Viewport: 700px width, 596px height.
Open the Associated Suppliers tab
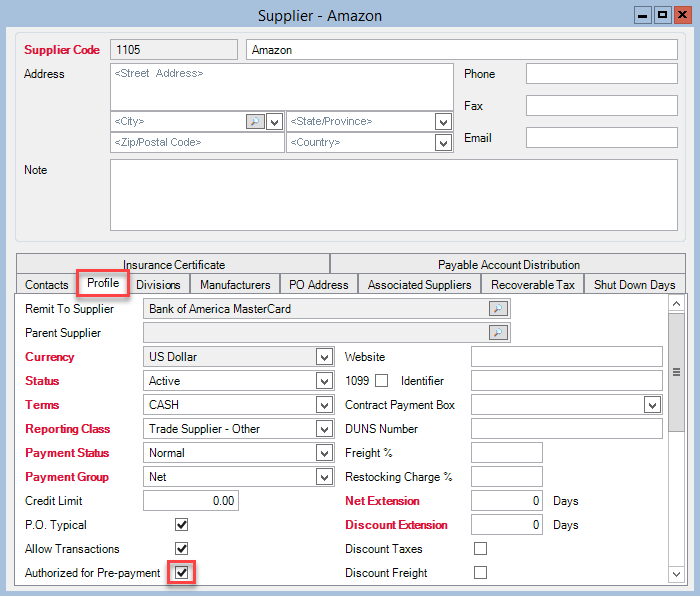420,285
